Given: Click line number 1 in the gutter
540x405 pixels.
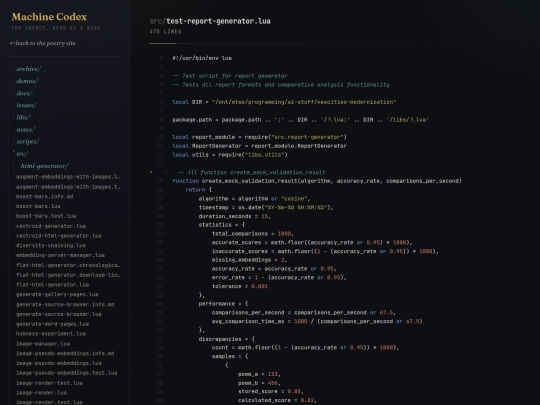Looking at the screenshot, I should pyautogui.click(x=161, y=58).
